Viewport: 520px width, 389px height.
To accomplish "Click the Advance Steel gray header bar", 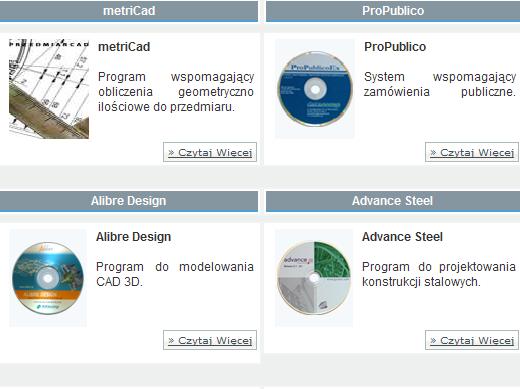I will [x=393, y=201].
